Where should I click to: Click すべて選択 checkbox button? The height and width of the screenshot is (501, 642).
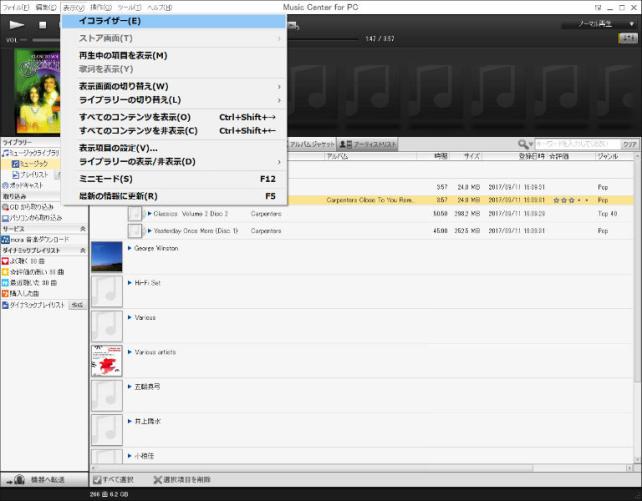113,479
